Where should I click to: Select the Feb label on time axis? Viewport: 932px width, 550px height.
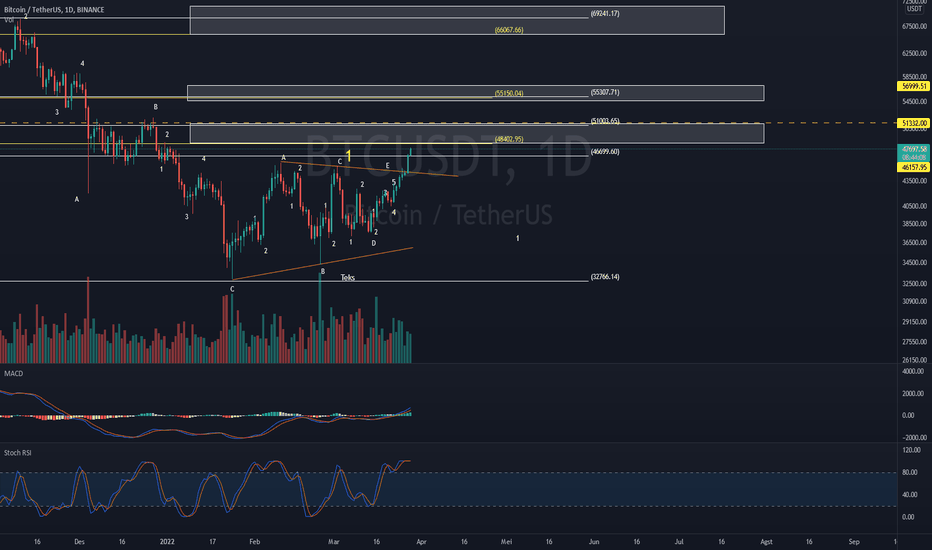(255, 542)
